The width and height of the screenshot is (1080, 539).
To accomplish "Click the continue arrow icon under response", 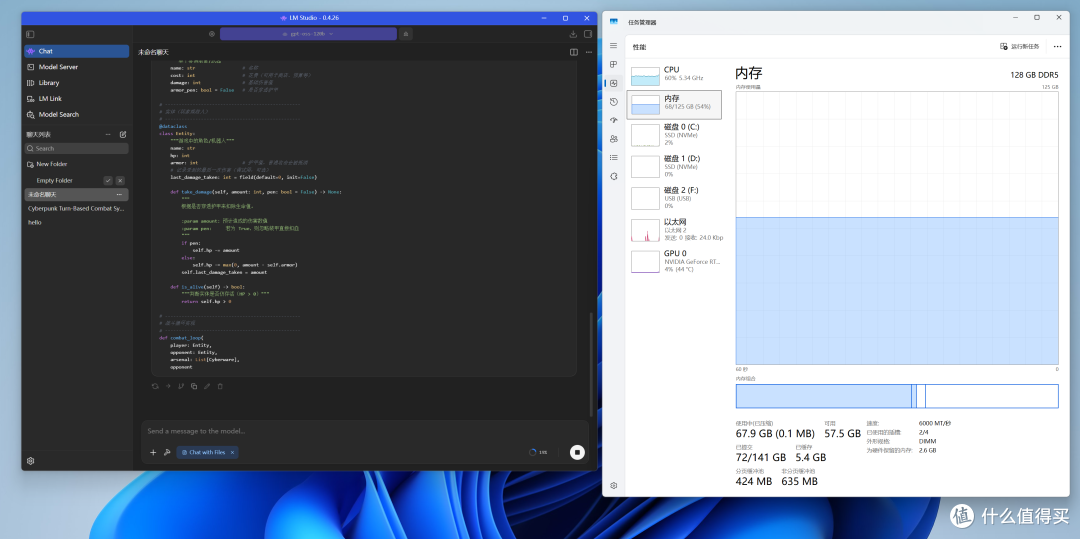I will (x=168, y=386).
